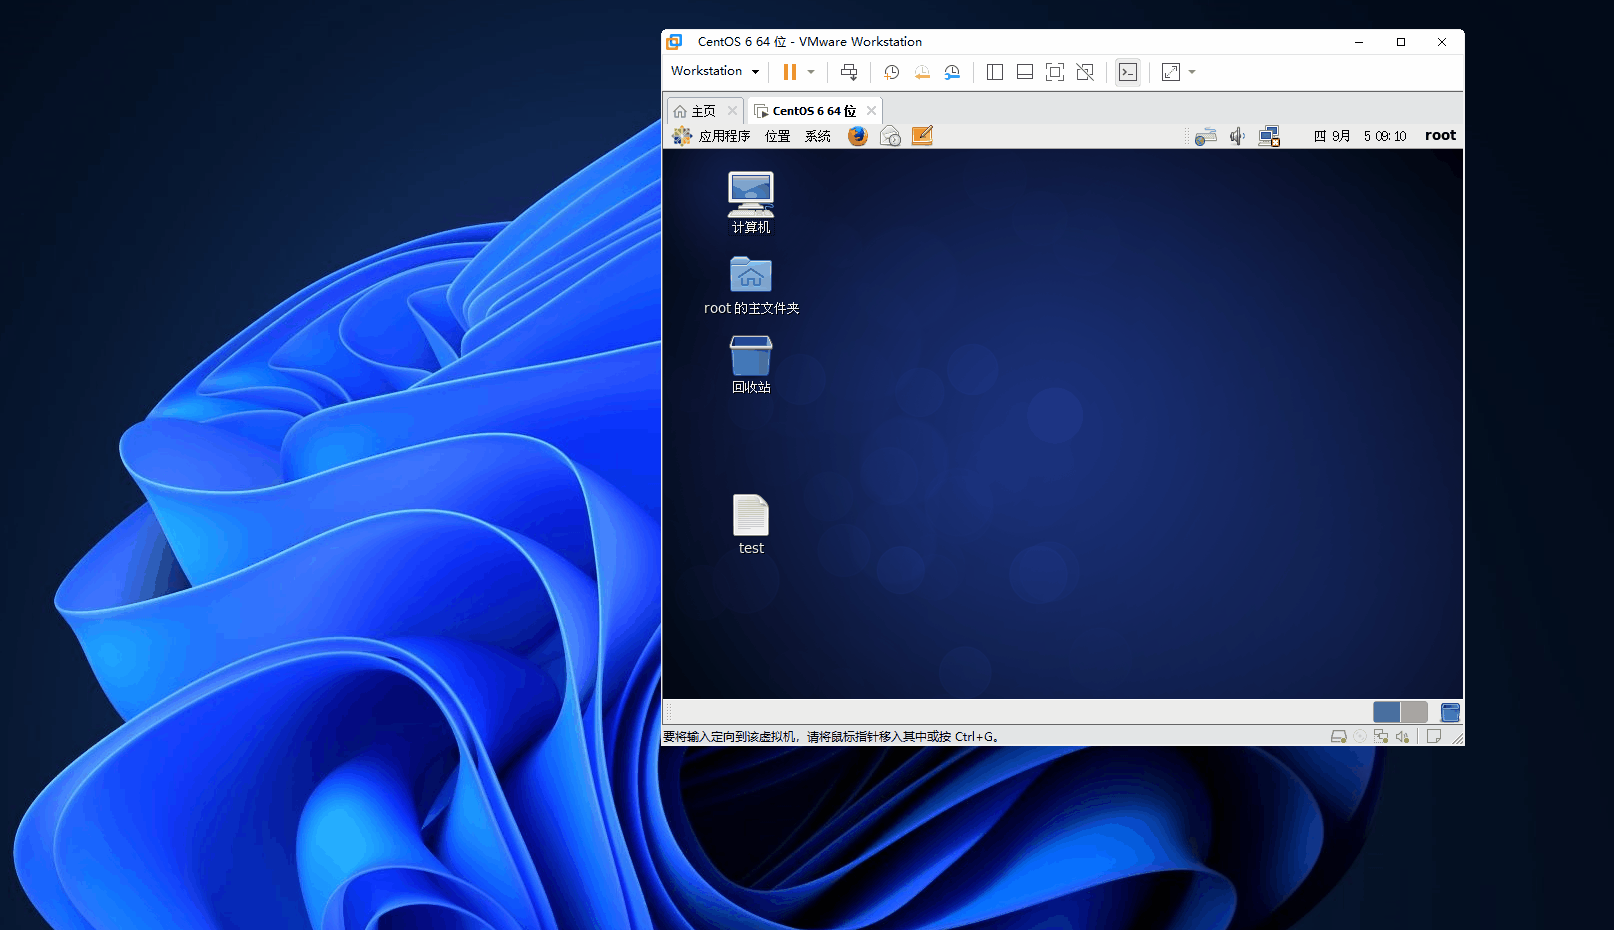Image resolution: width=1614 pixels, height=930 pixels.
Task: Launch Firefox from the CentOS panel
Action: pos(857,136)
